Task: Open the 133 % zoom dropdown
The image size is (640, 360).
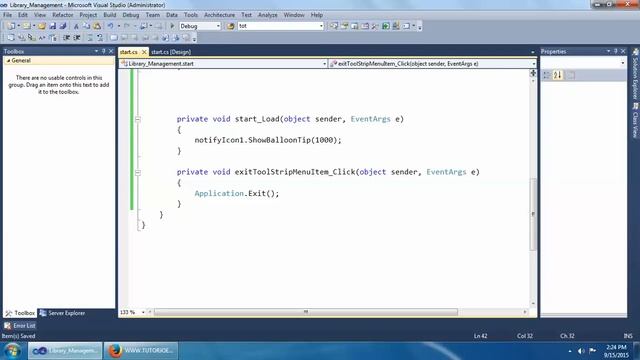Action: coord(143,312)
